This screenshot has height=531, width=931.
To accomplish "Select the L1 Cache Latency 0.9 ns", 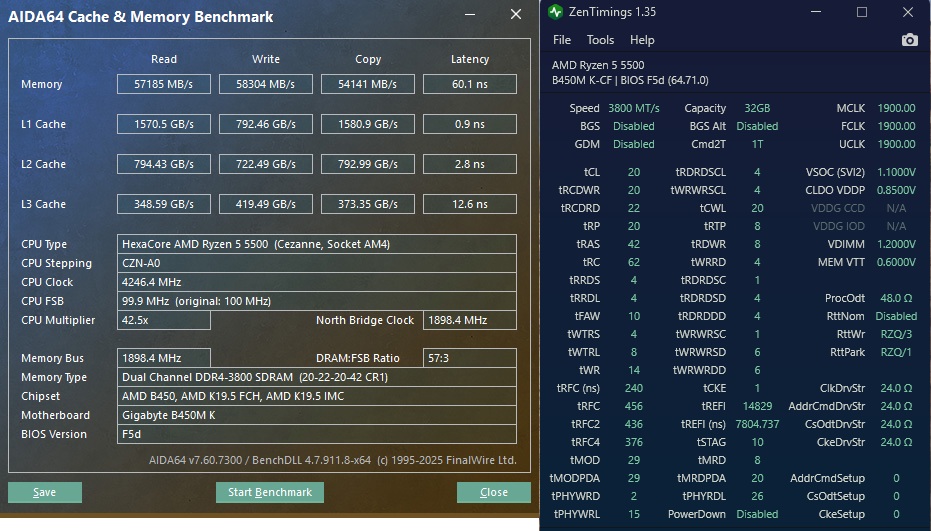I will coord(470,124).
